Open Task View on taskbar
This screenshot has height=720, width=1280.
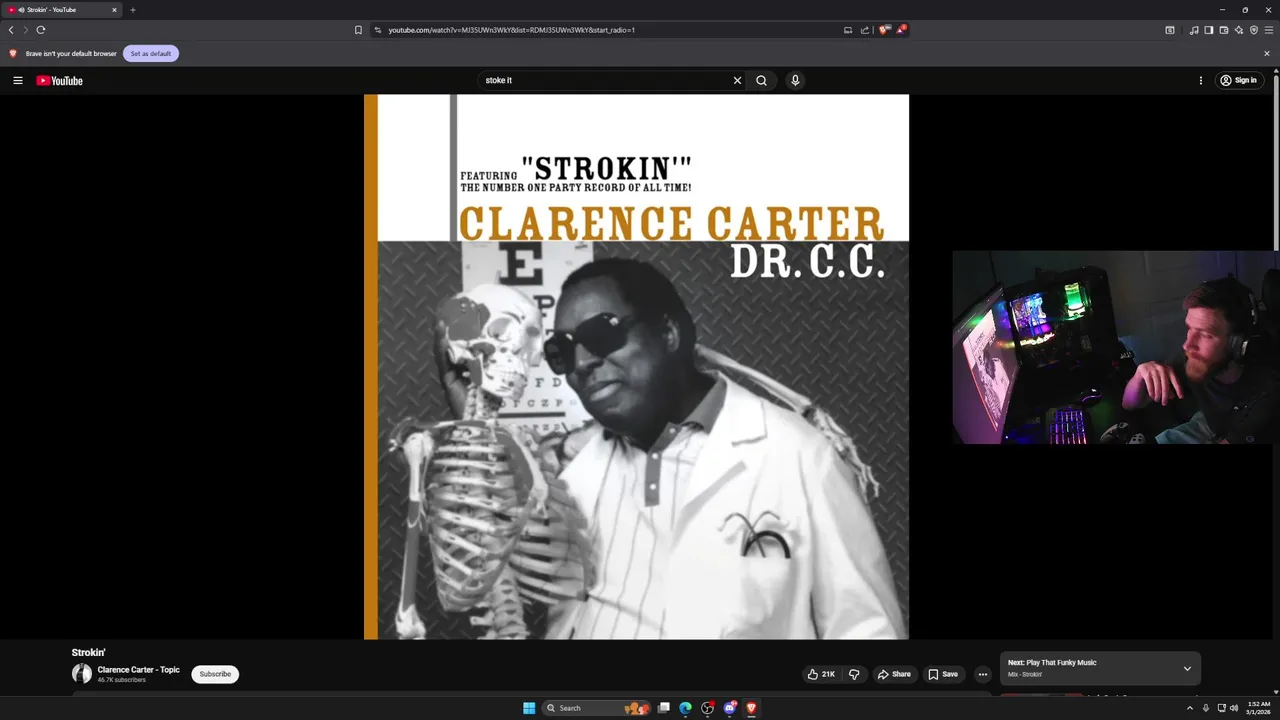click(663, 708)
